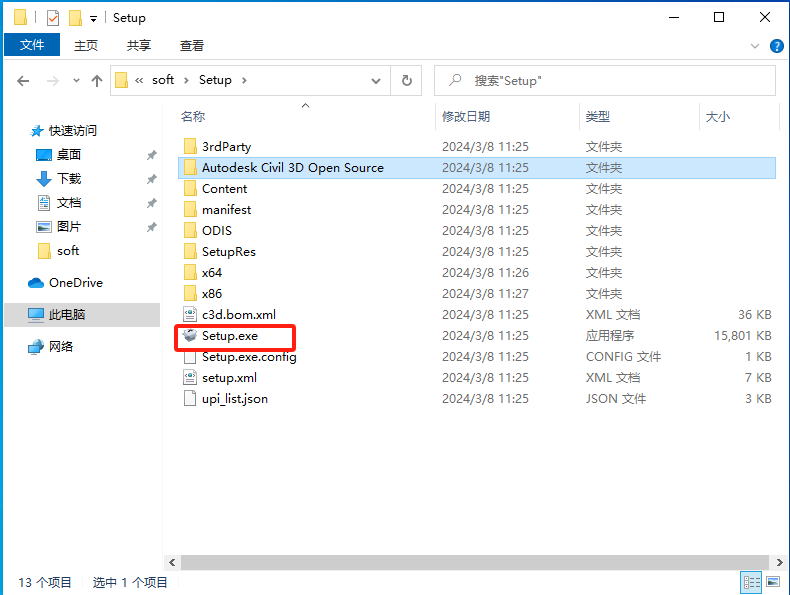Select OneDrive in the navigation pane

pyautogui.click(x=76, y=283)
